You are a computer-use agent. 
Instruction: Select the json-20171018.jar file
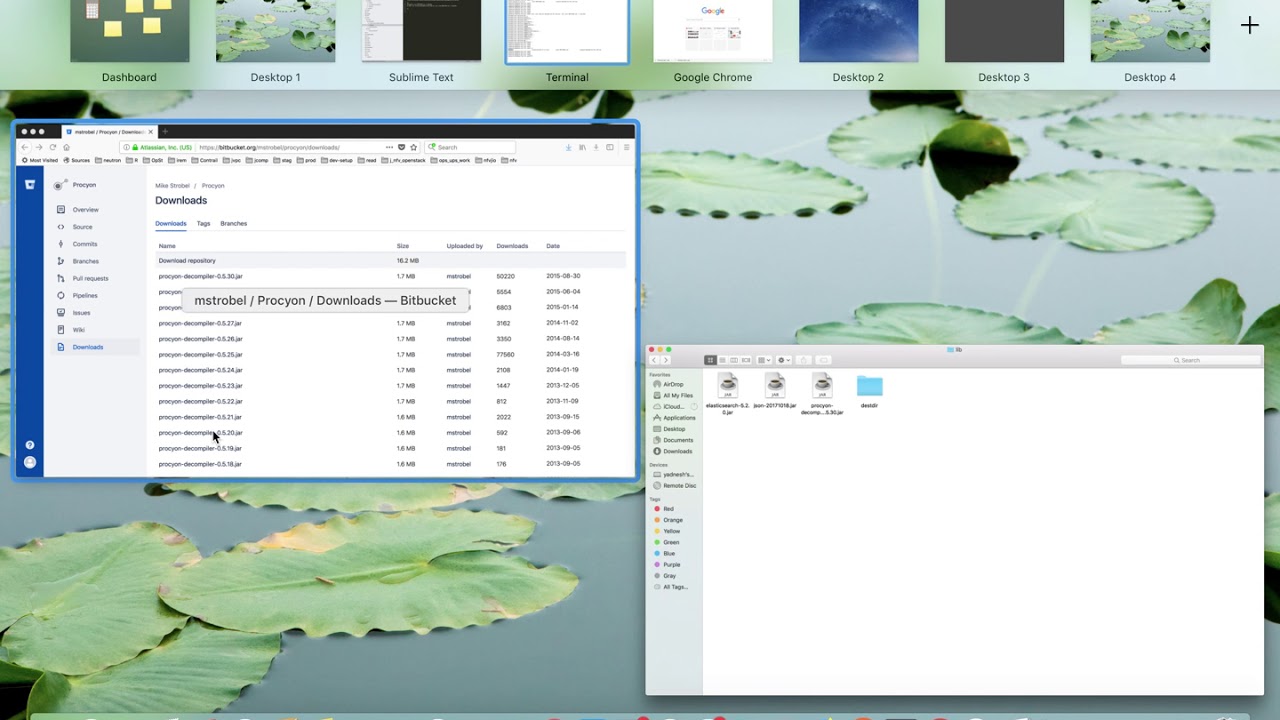tap(775, 391)
